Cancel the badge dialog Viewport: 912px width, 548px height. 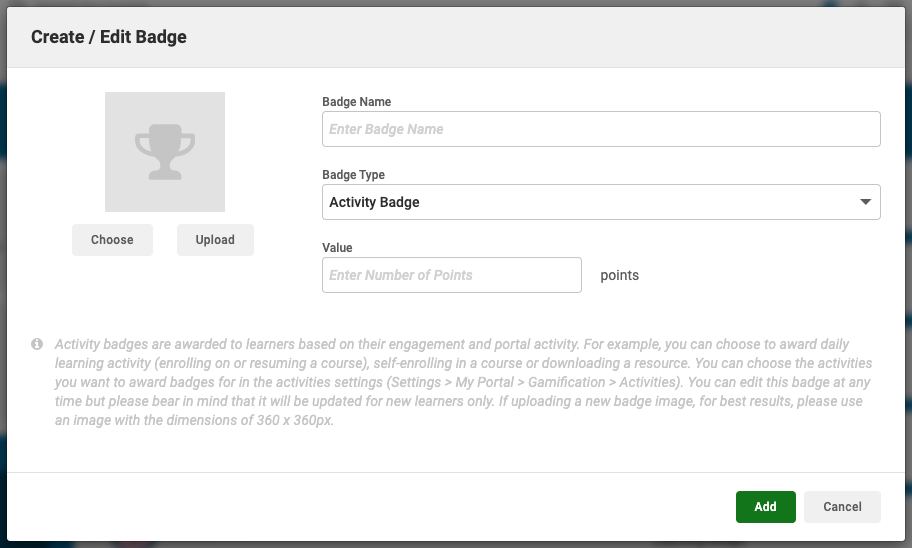point(842,507)
